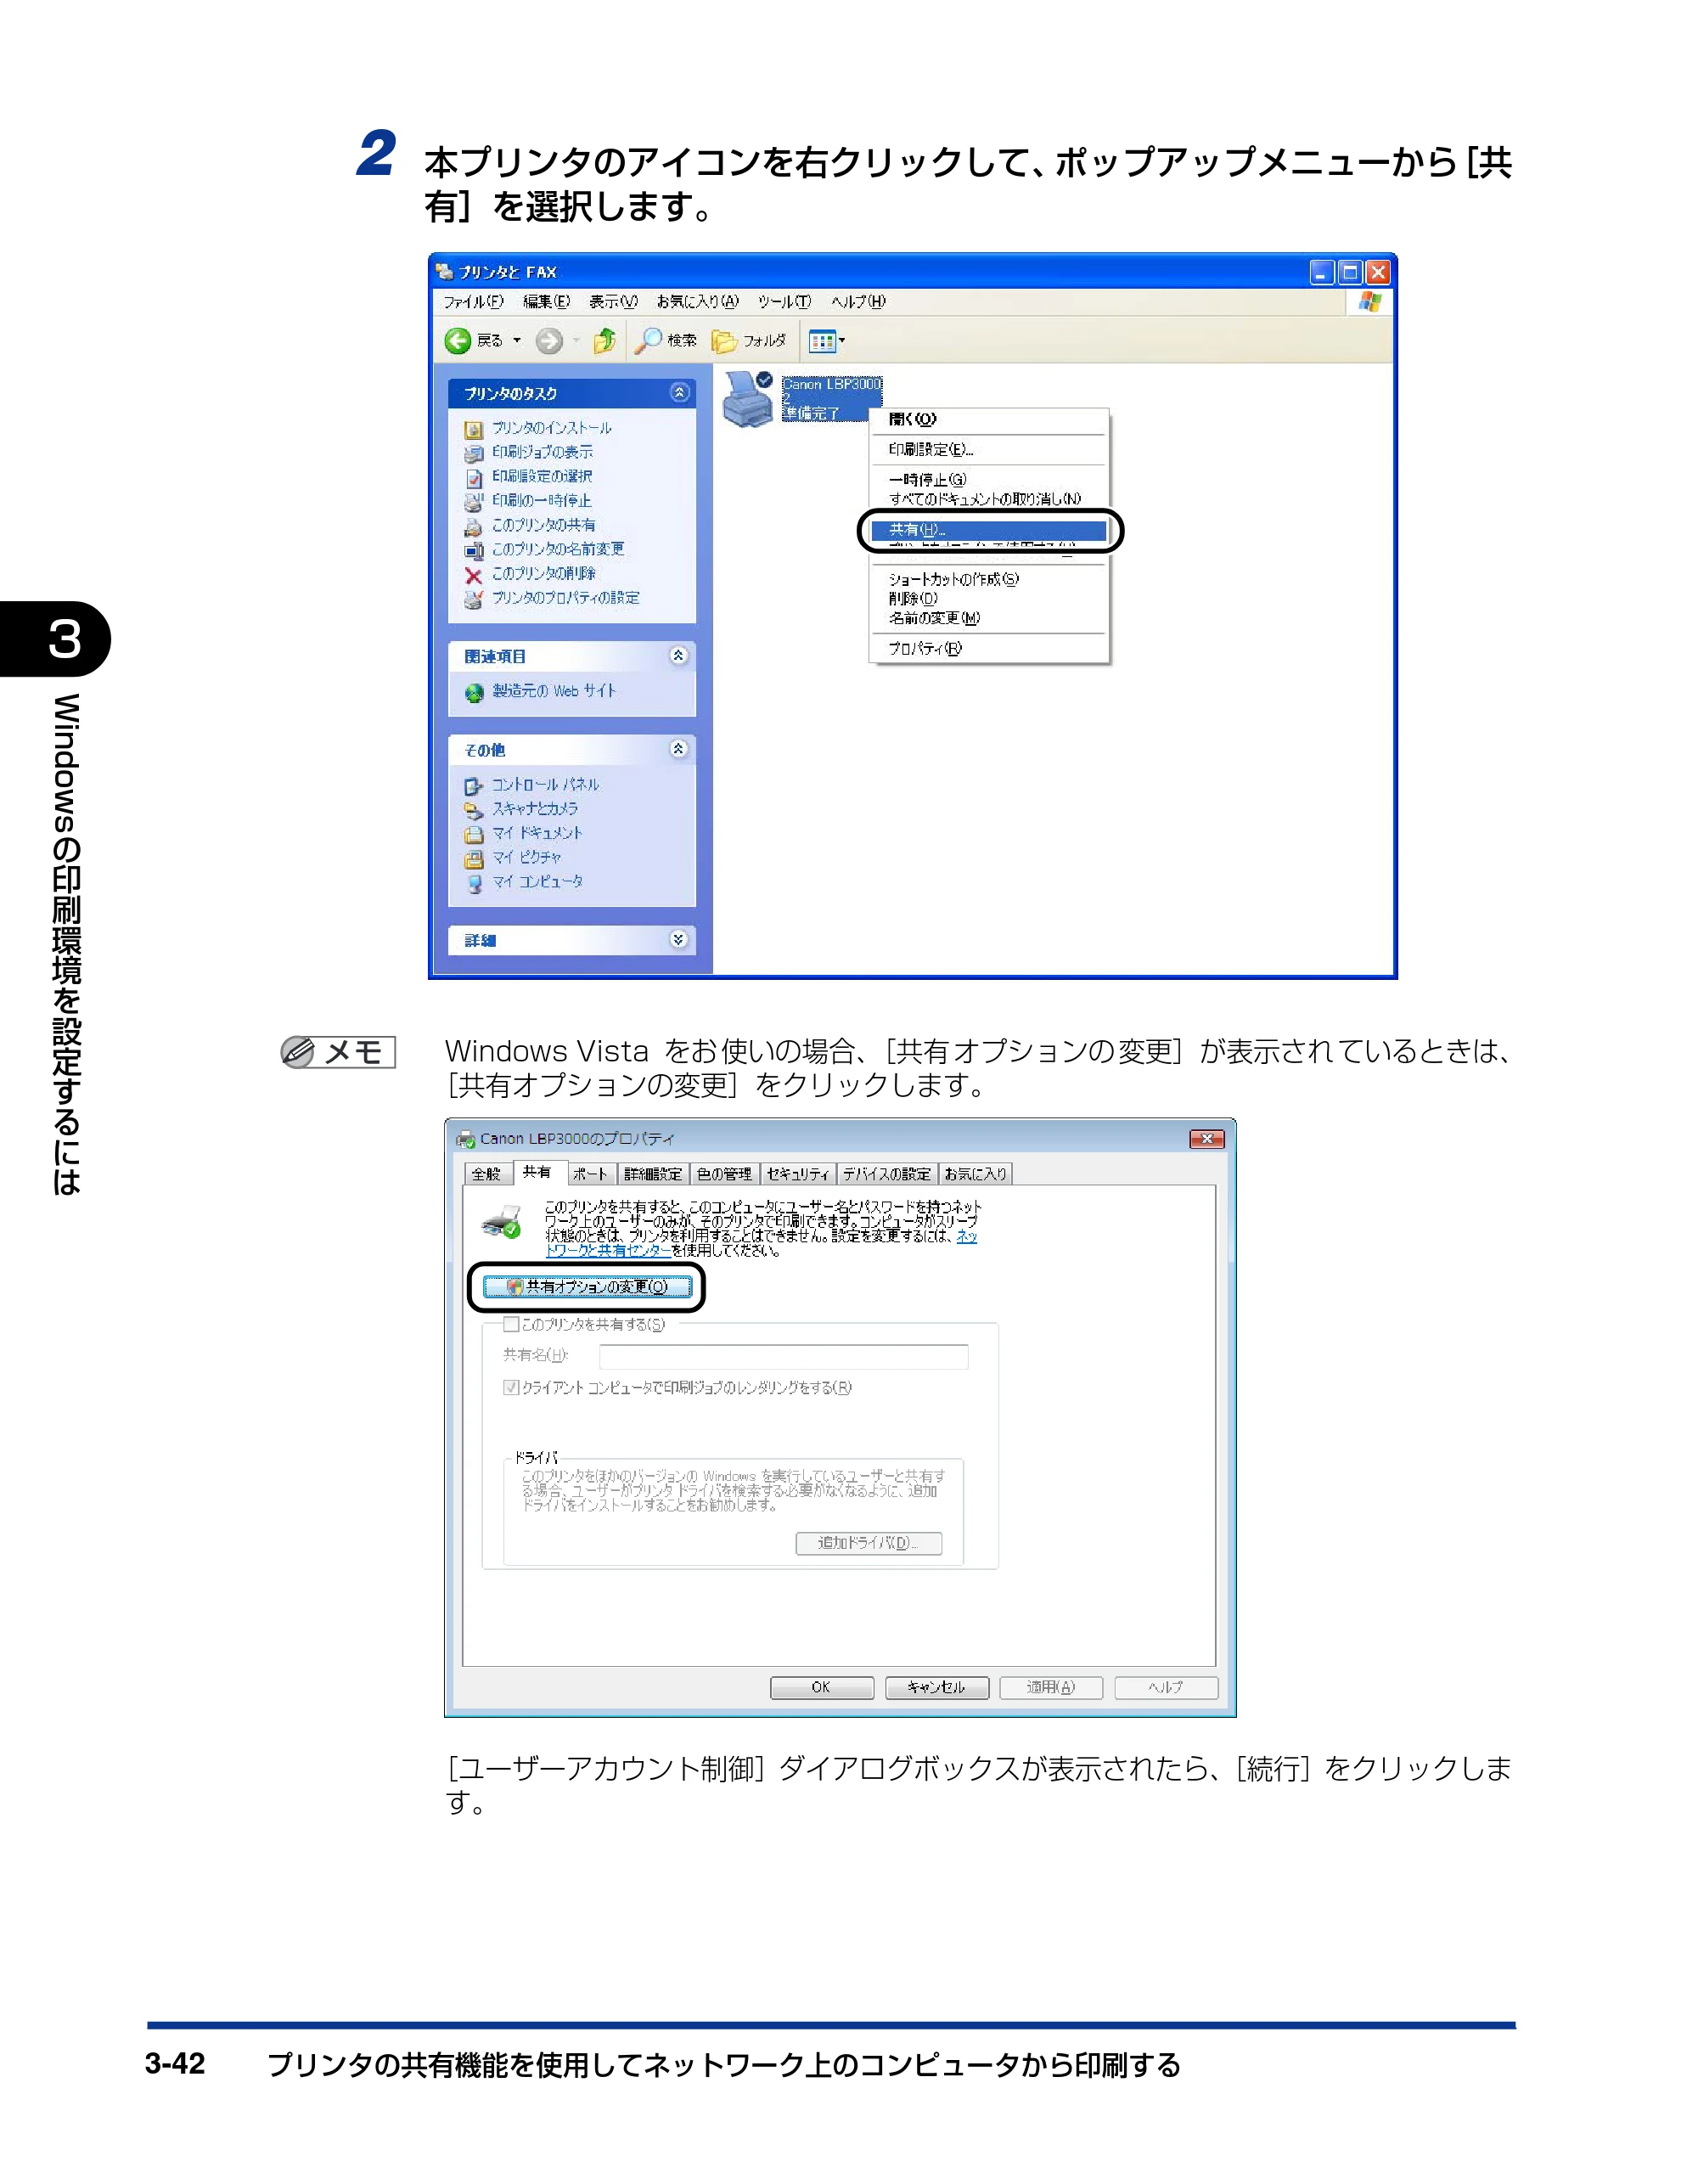Image resolution: width=1698 pixels, height=2184 pixels.
Task: Click the globe icon for manufacturer Web site
Action: [x=474, y=692]
